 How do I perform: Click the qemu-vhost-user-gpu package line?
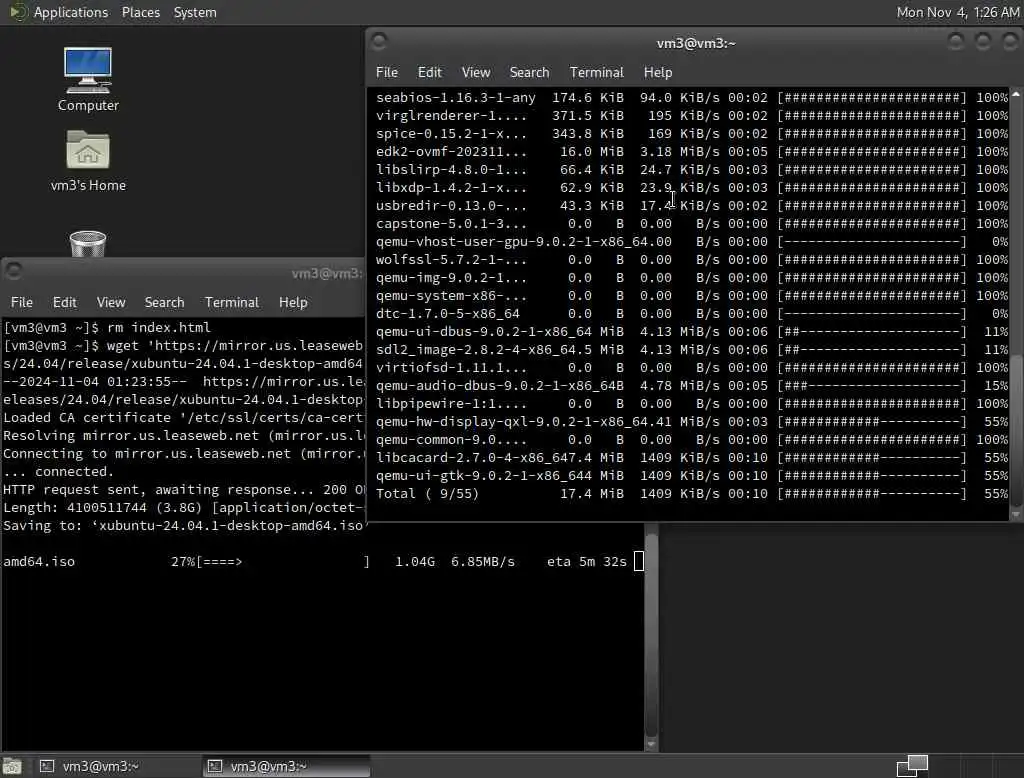(x=692, y=242)
